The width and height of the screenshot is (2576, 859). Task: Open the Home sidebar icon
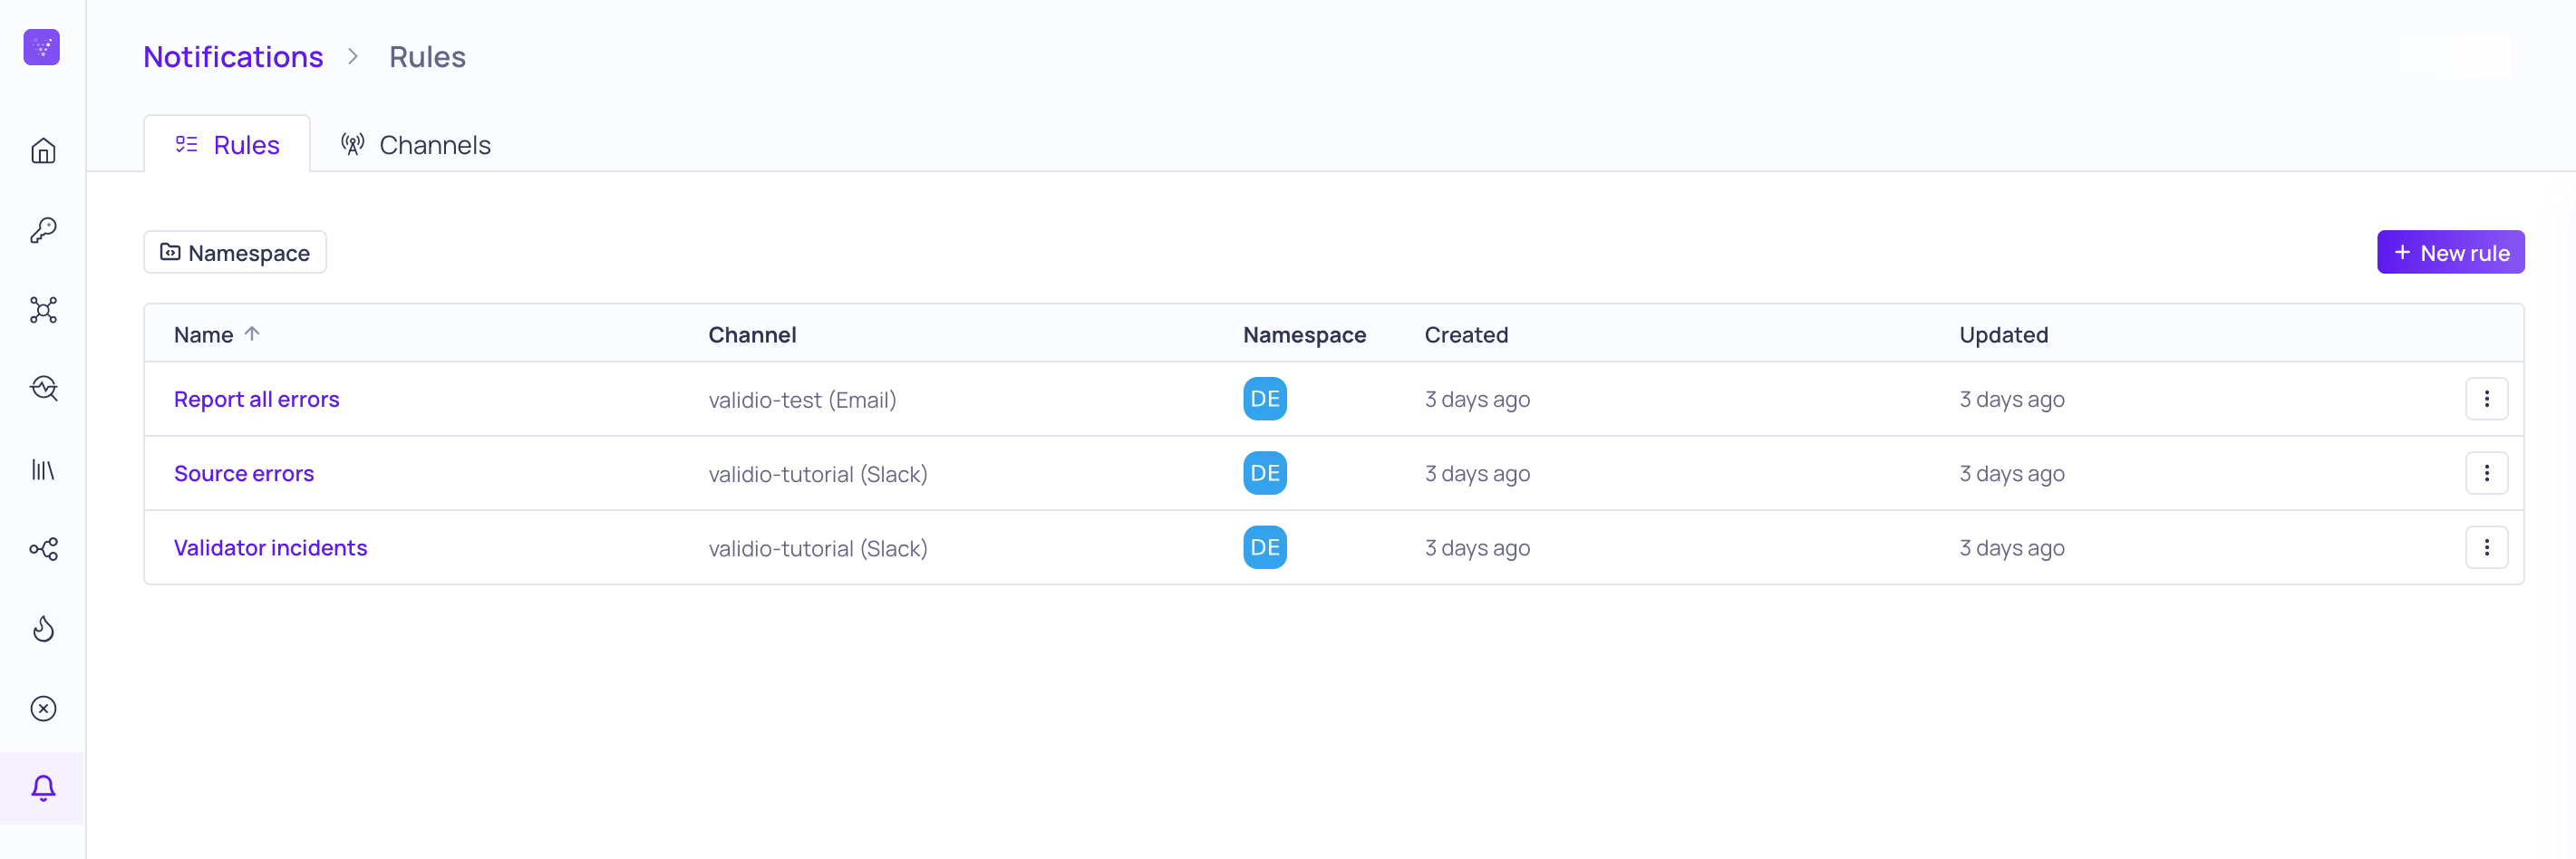click(43, 151)
